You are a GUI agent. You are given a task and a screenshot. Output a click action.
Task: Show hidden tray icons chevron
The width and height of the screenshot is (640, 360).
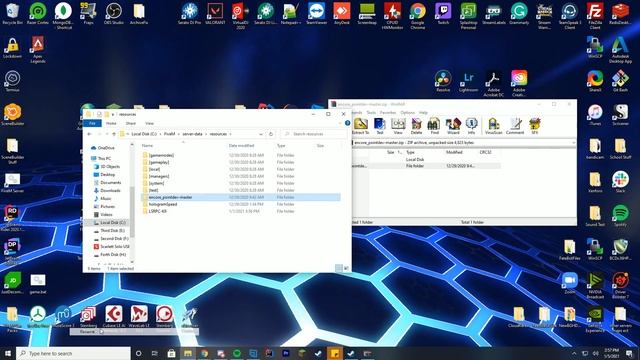point(574,353)
